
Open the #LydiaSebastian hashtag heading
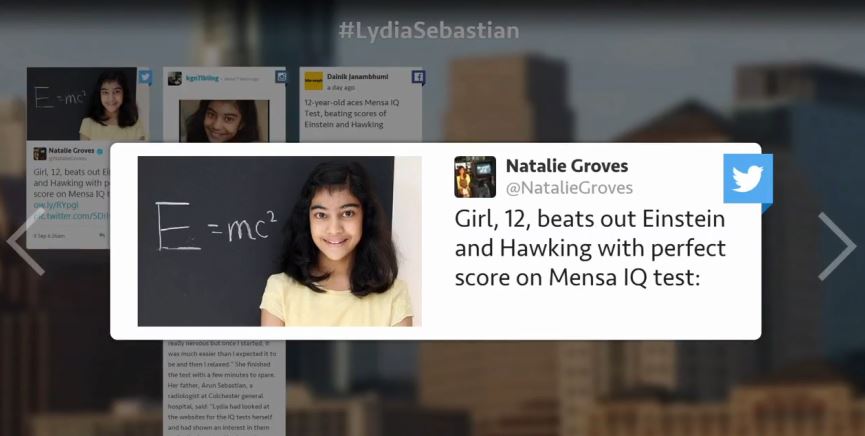[429, 30]
